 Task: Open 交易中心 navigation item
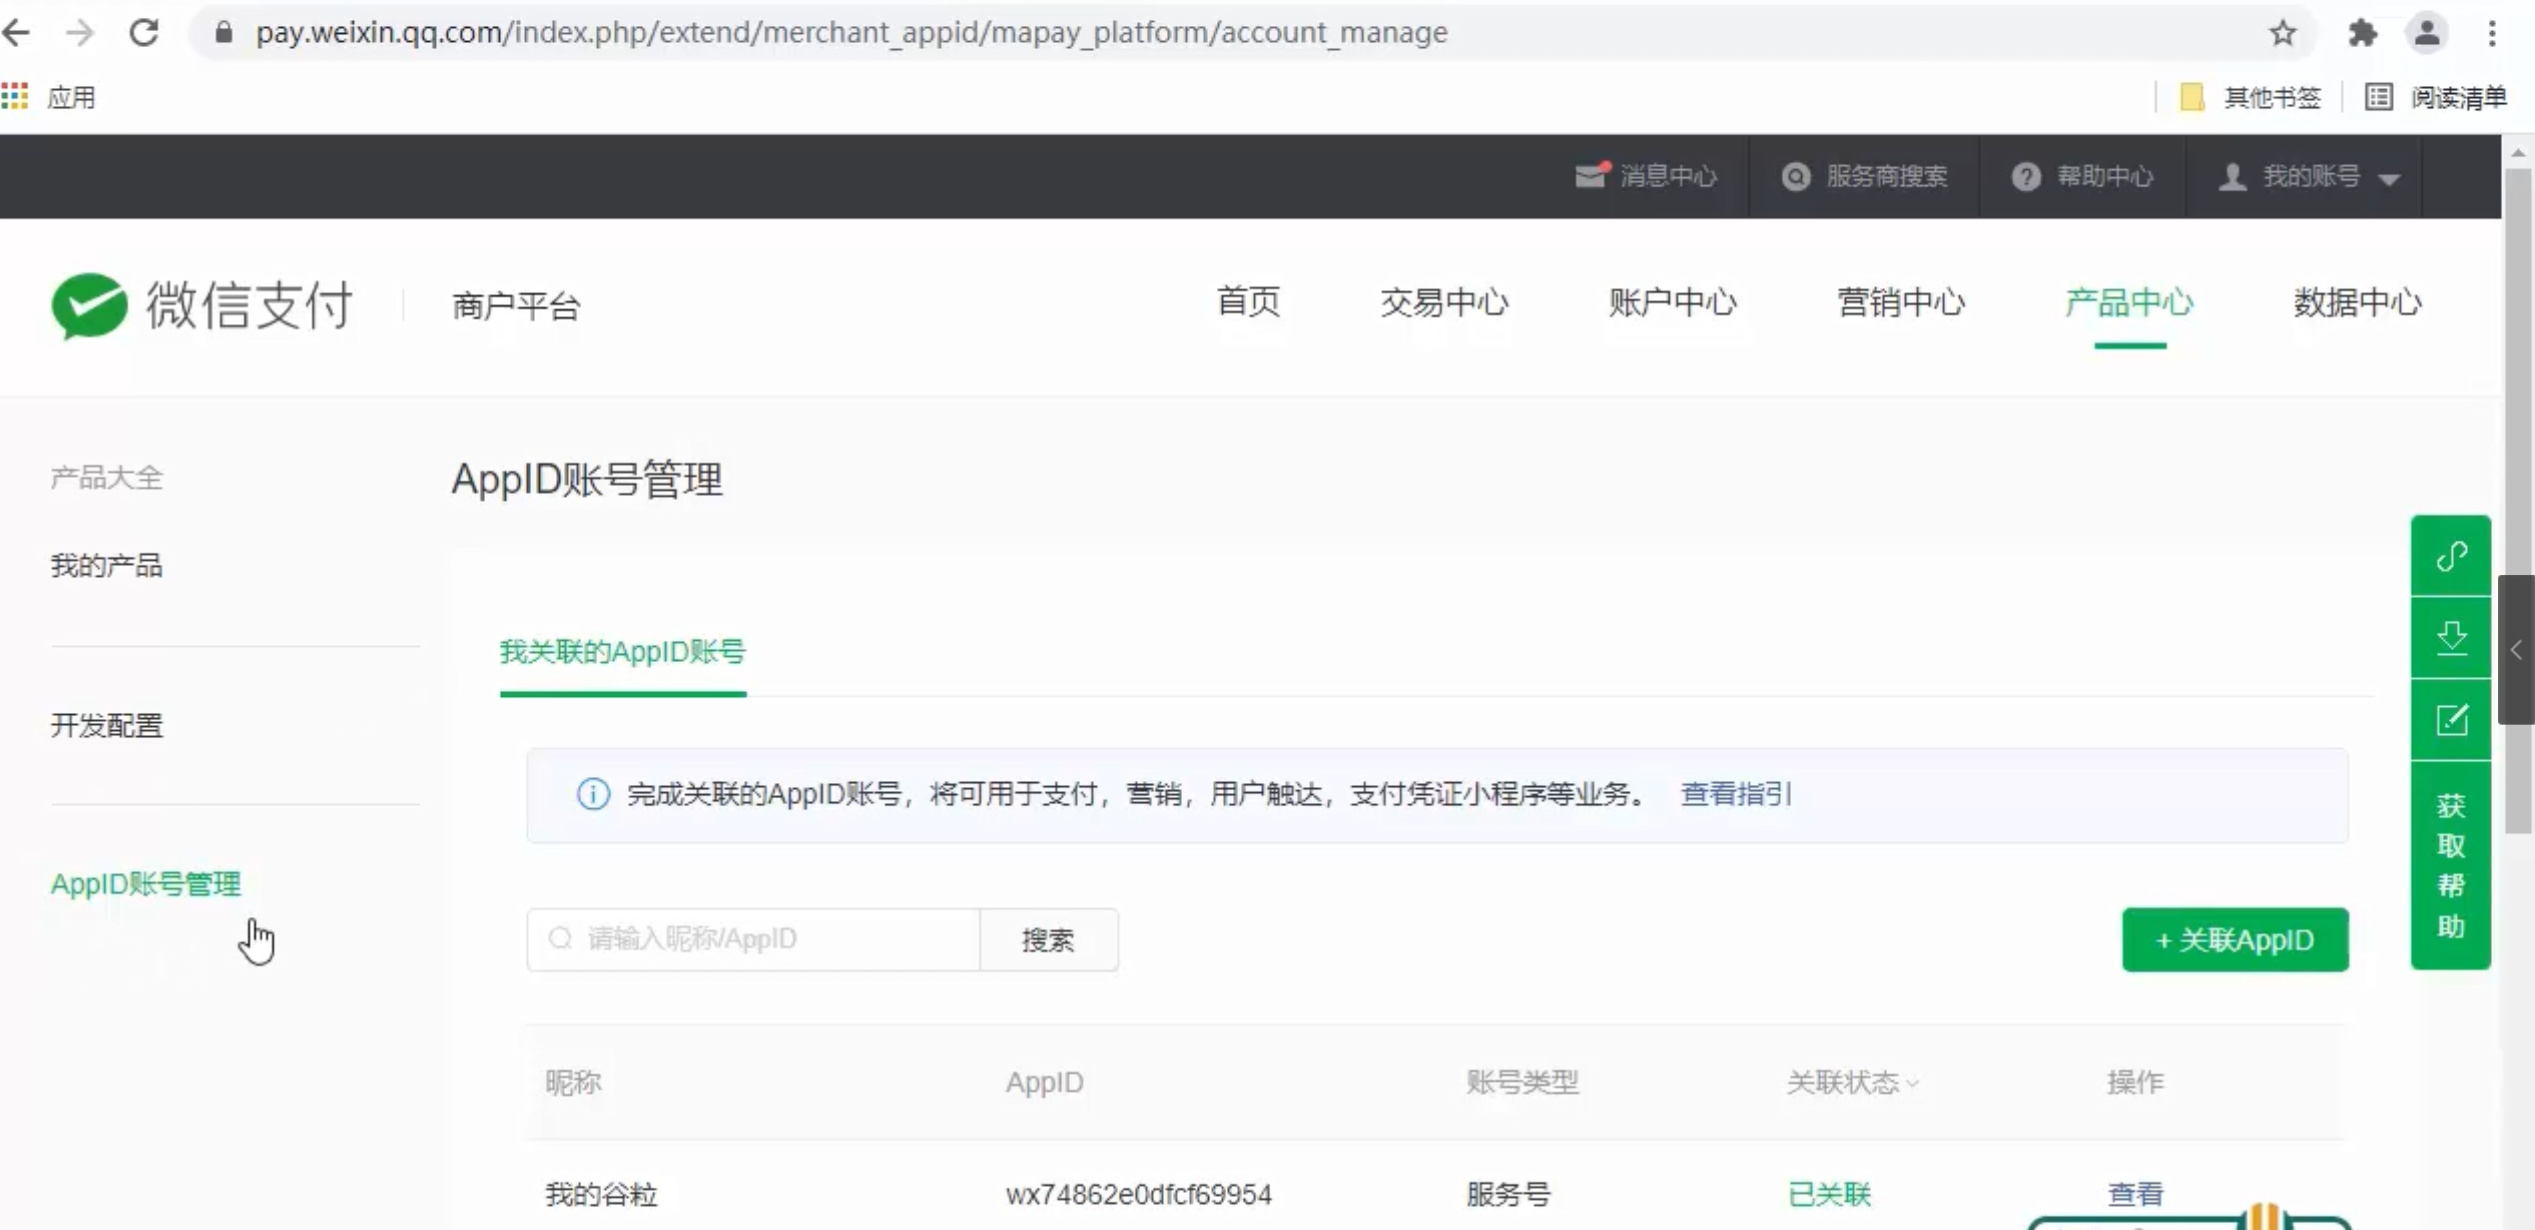click(x=1444, y=301)
